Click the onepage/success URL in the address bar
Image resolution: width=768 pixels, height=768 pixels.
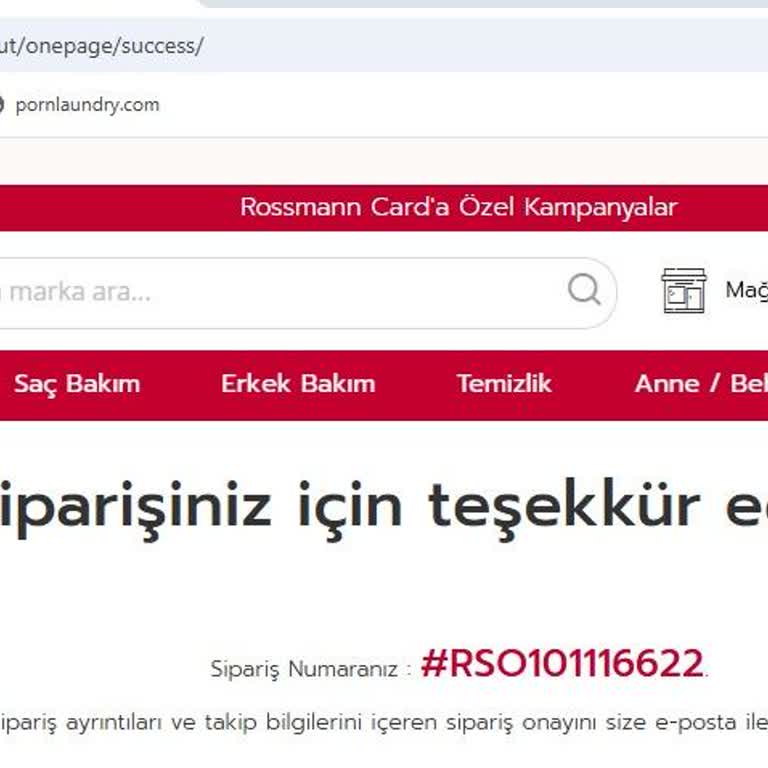101,46
